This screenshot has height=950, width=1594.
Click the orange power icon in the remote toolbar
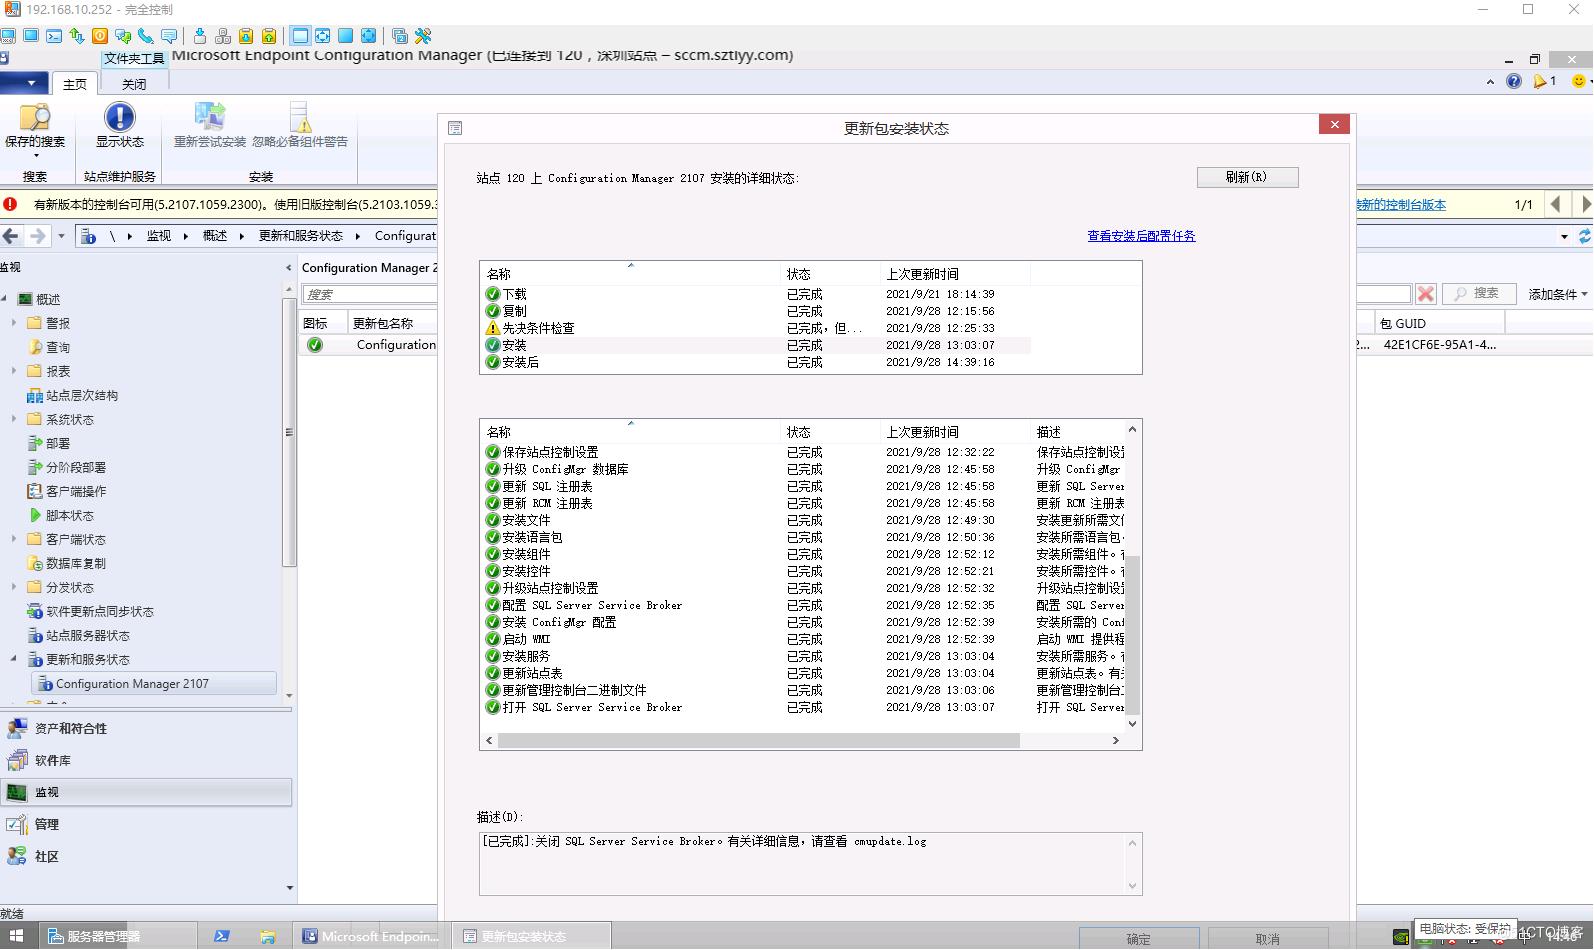click(100, 36)
